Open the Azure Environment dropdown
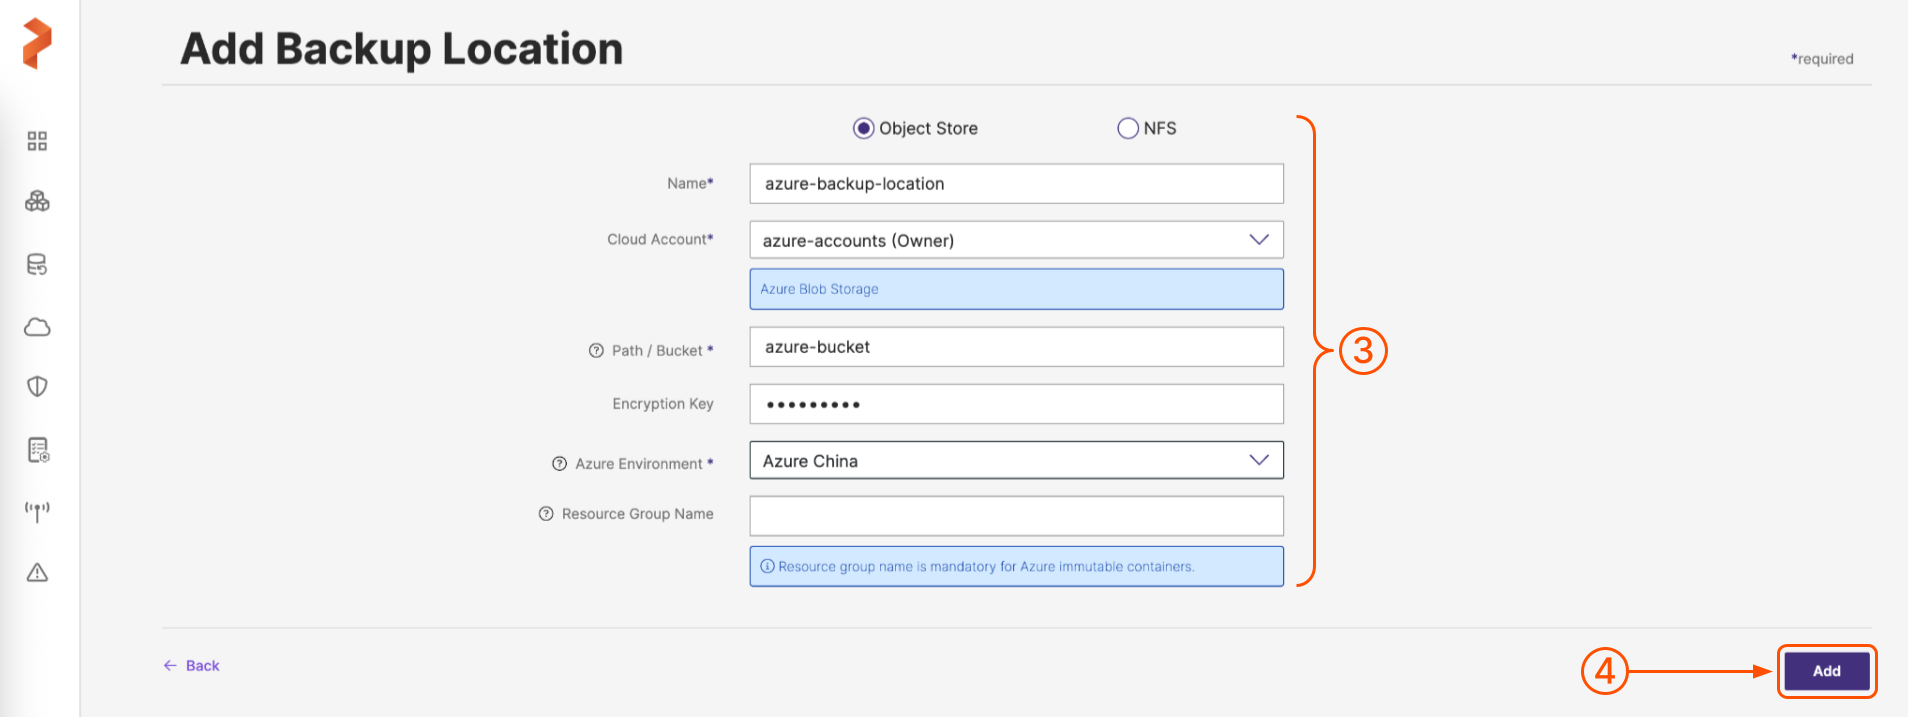Screen dimensions: 1908x717 pos(1016,461)
